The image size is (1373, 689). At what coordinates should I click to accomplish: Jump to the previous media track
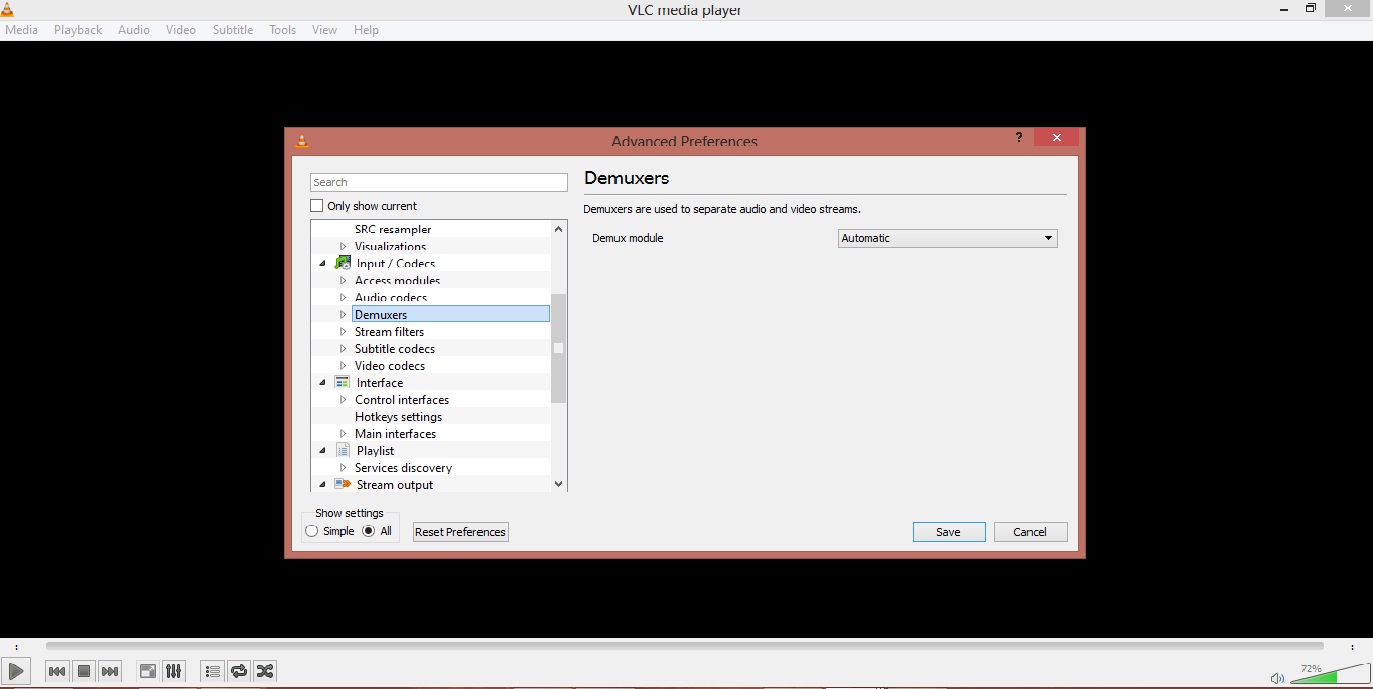click(x=57, y=671)
